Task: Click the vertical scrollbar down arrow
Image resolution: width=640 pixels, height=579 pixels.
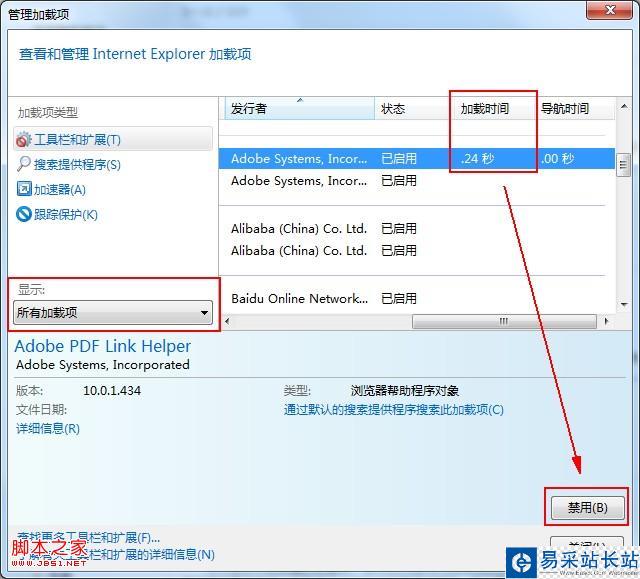Action: 624,304
